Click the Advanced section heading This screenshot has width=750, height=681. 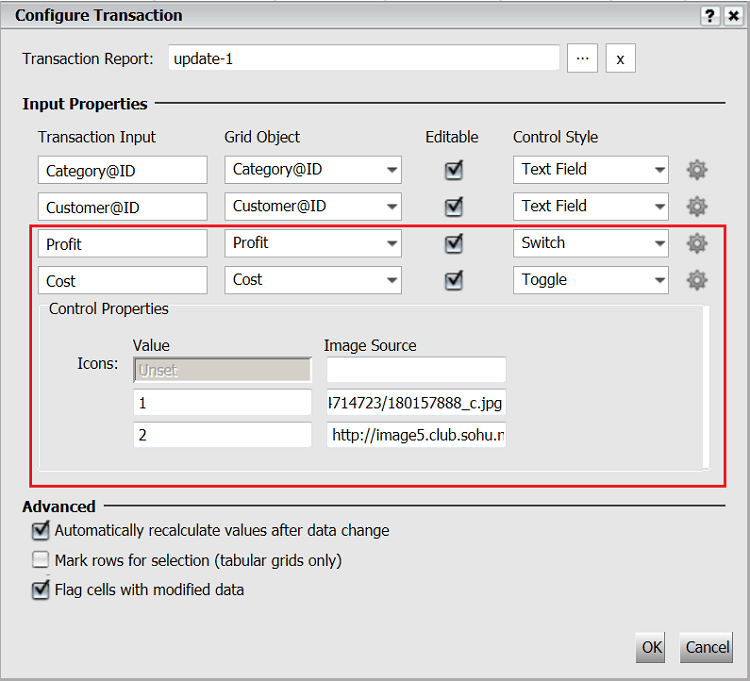click(x=59, y=506)
